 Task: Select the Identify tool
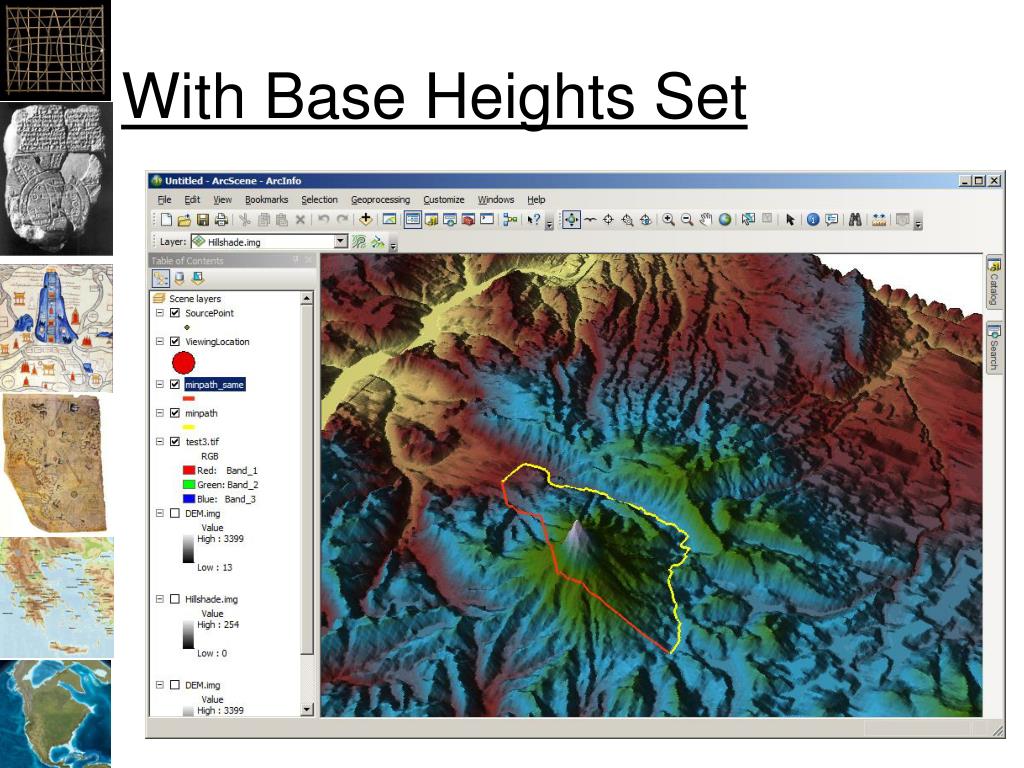813,219
